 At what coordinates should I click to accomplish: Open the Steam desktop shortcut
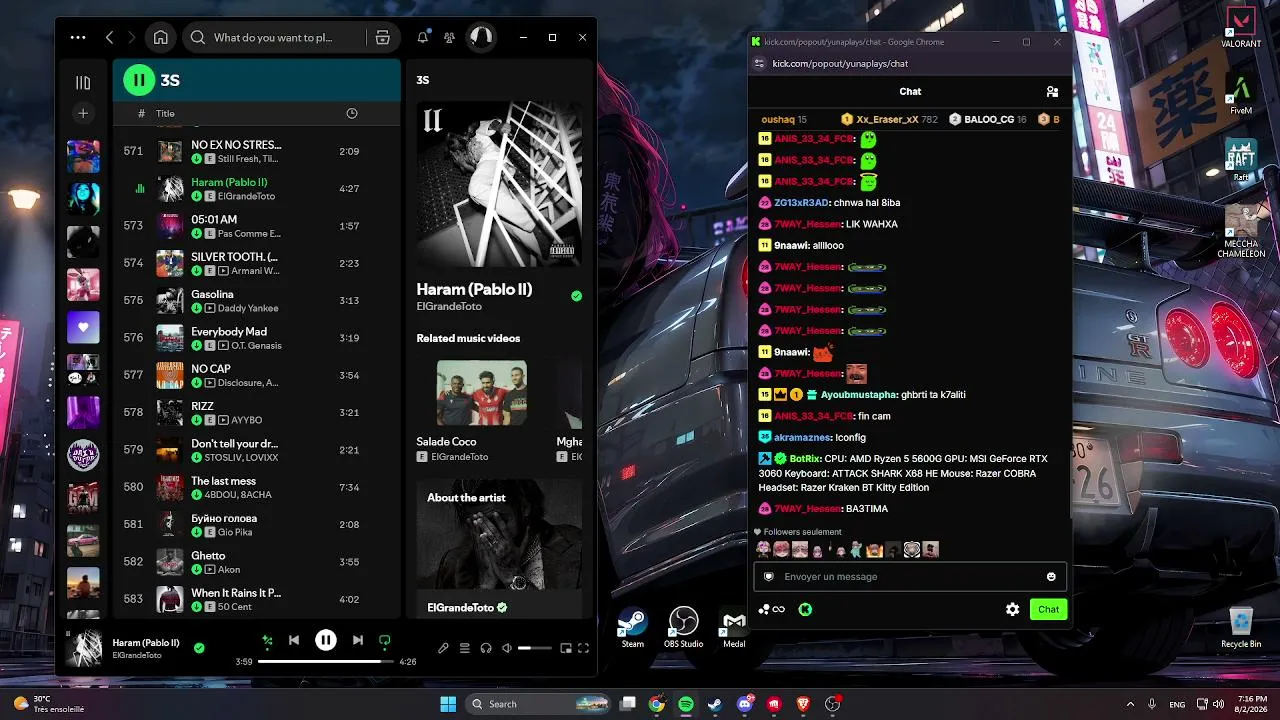pos(633,628)
